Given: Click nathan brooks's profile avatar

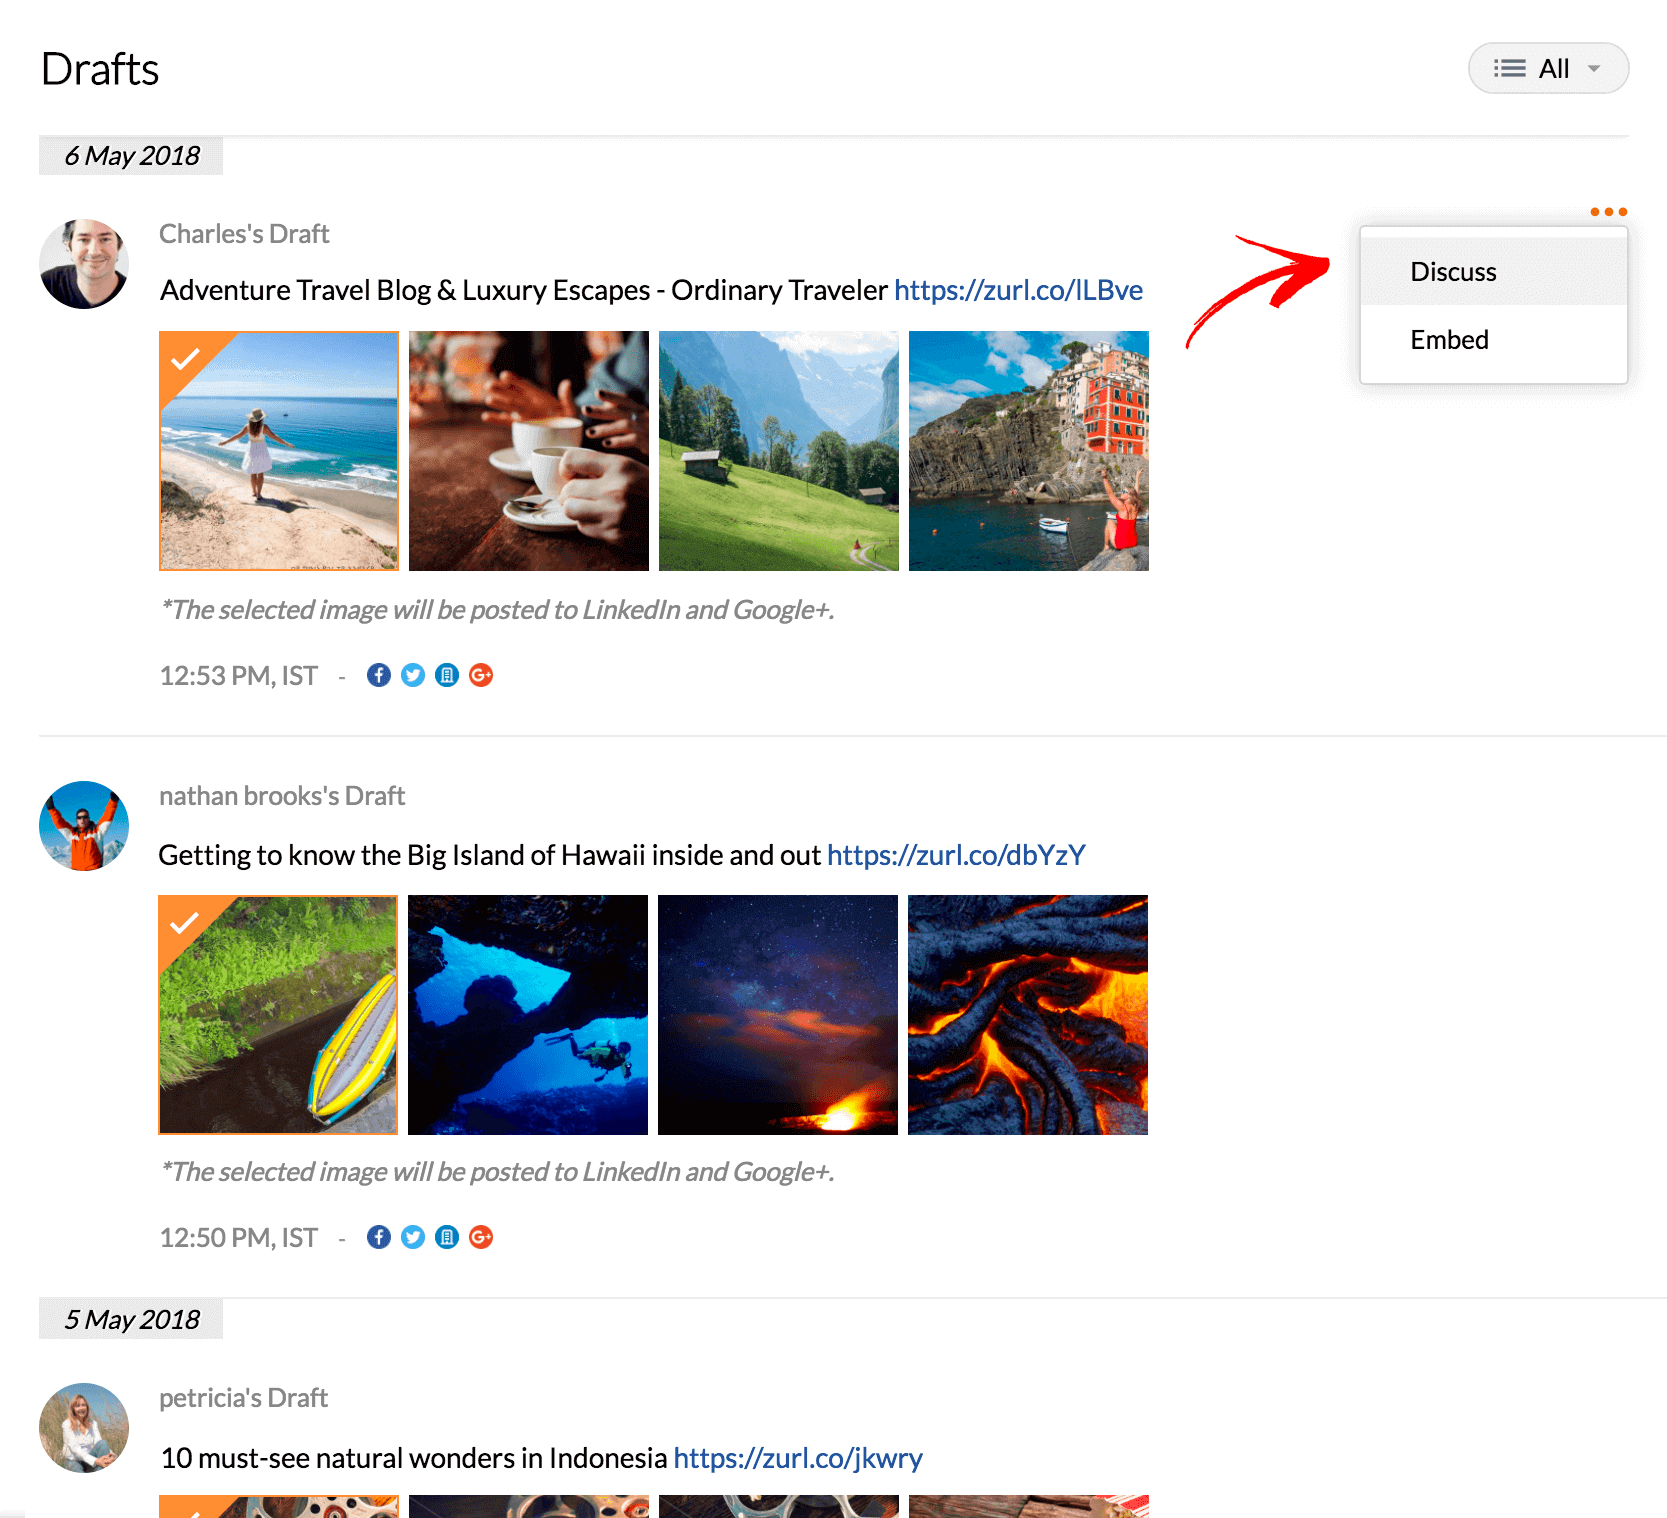Looking at the screenshot, I should click(x=84, y=826).
